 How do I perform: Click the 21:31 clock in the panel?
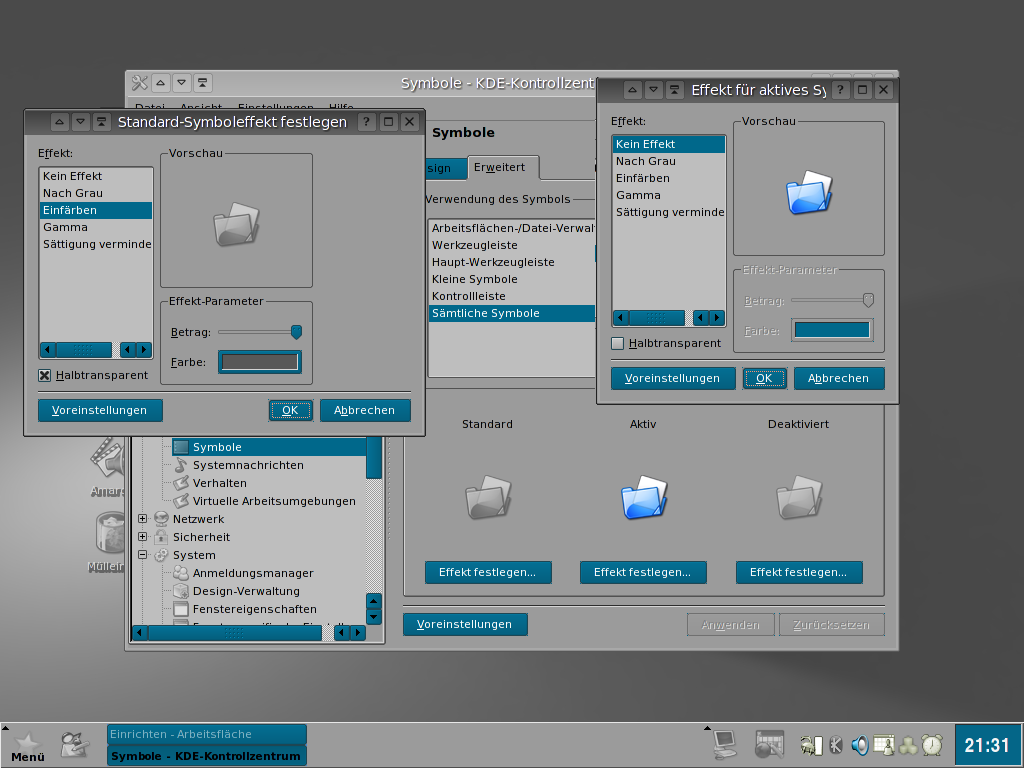[x=987, y=745]
